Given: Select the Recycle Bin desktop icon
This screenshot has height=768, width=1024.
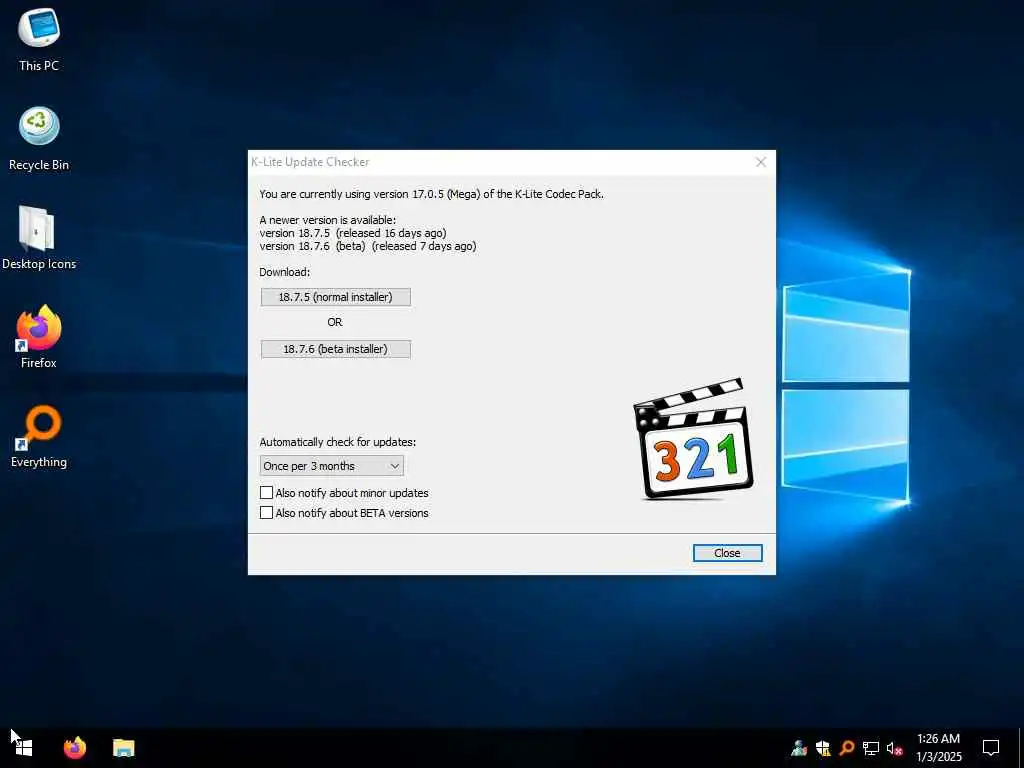Looking at the screenshot, I should [x=39, y=139].
